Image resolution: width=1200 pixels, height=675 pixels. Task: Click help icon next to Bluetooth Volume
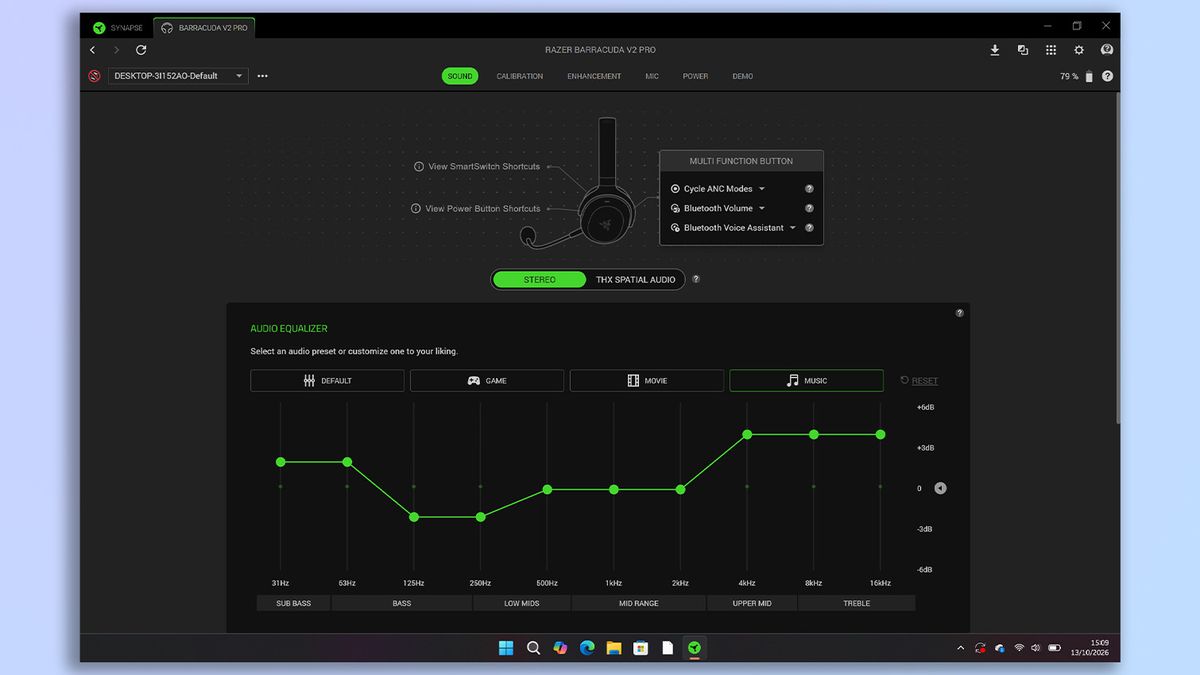point(809,208)
